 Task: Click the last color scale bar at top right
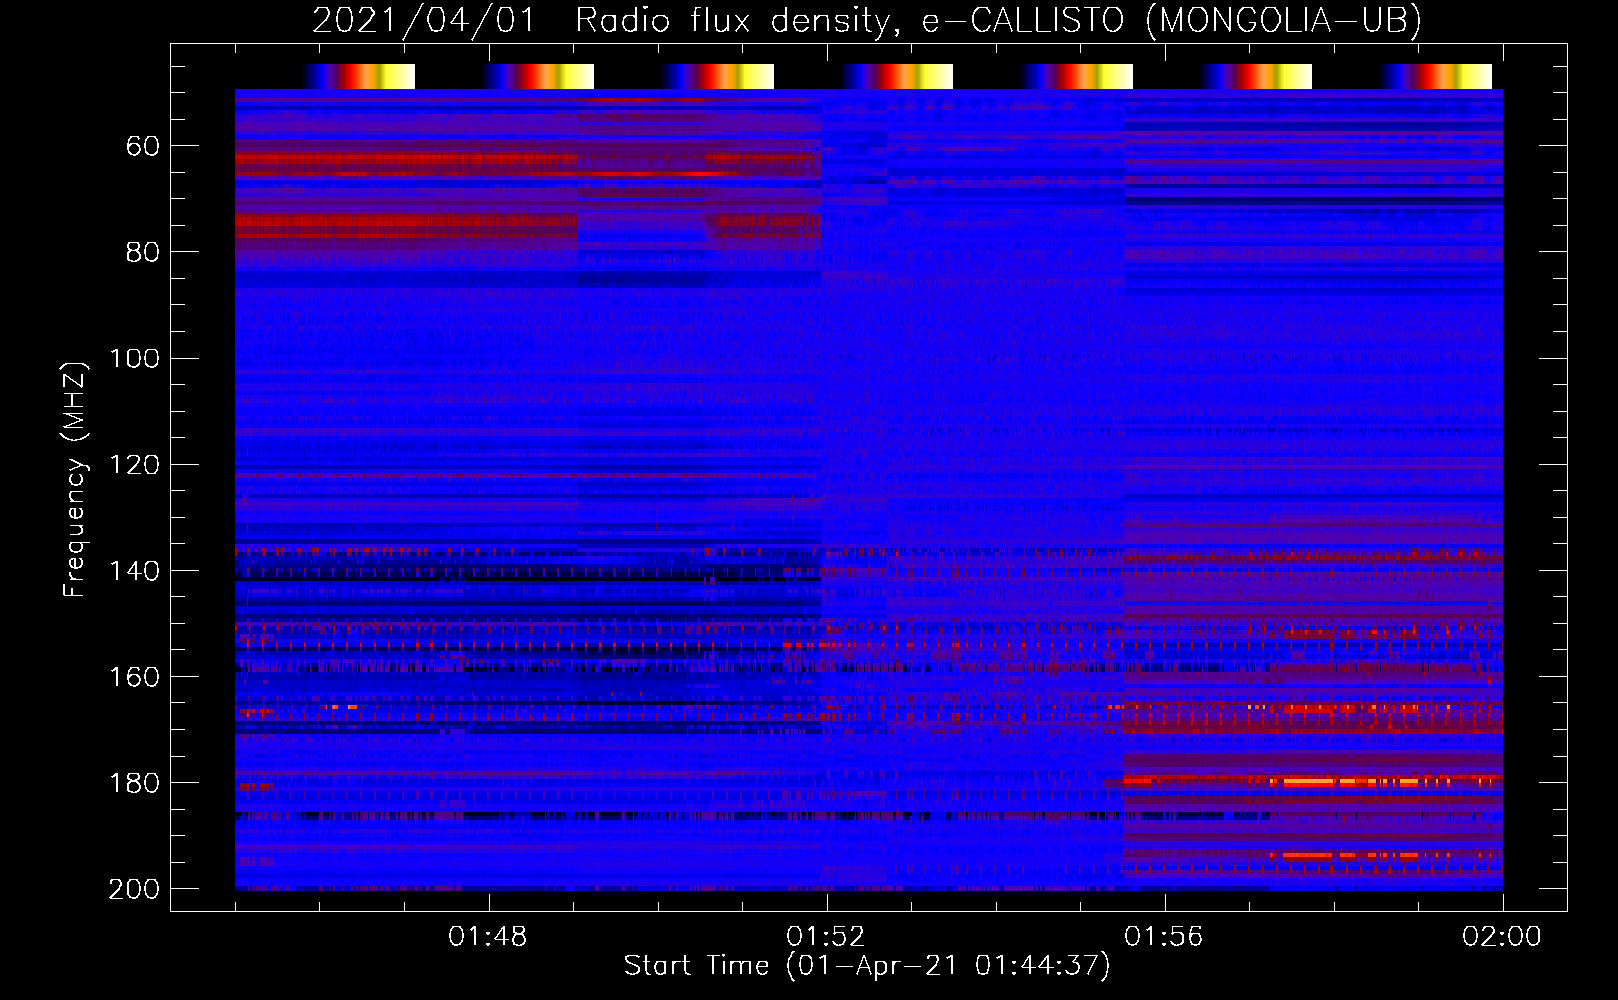(1437, 76)
